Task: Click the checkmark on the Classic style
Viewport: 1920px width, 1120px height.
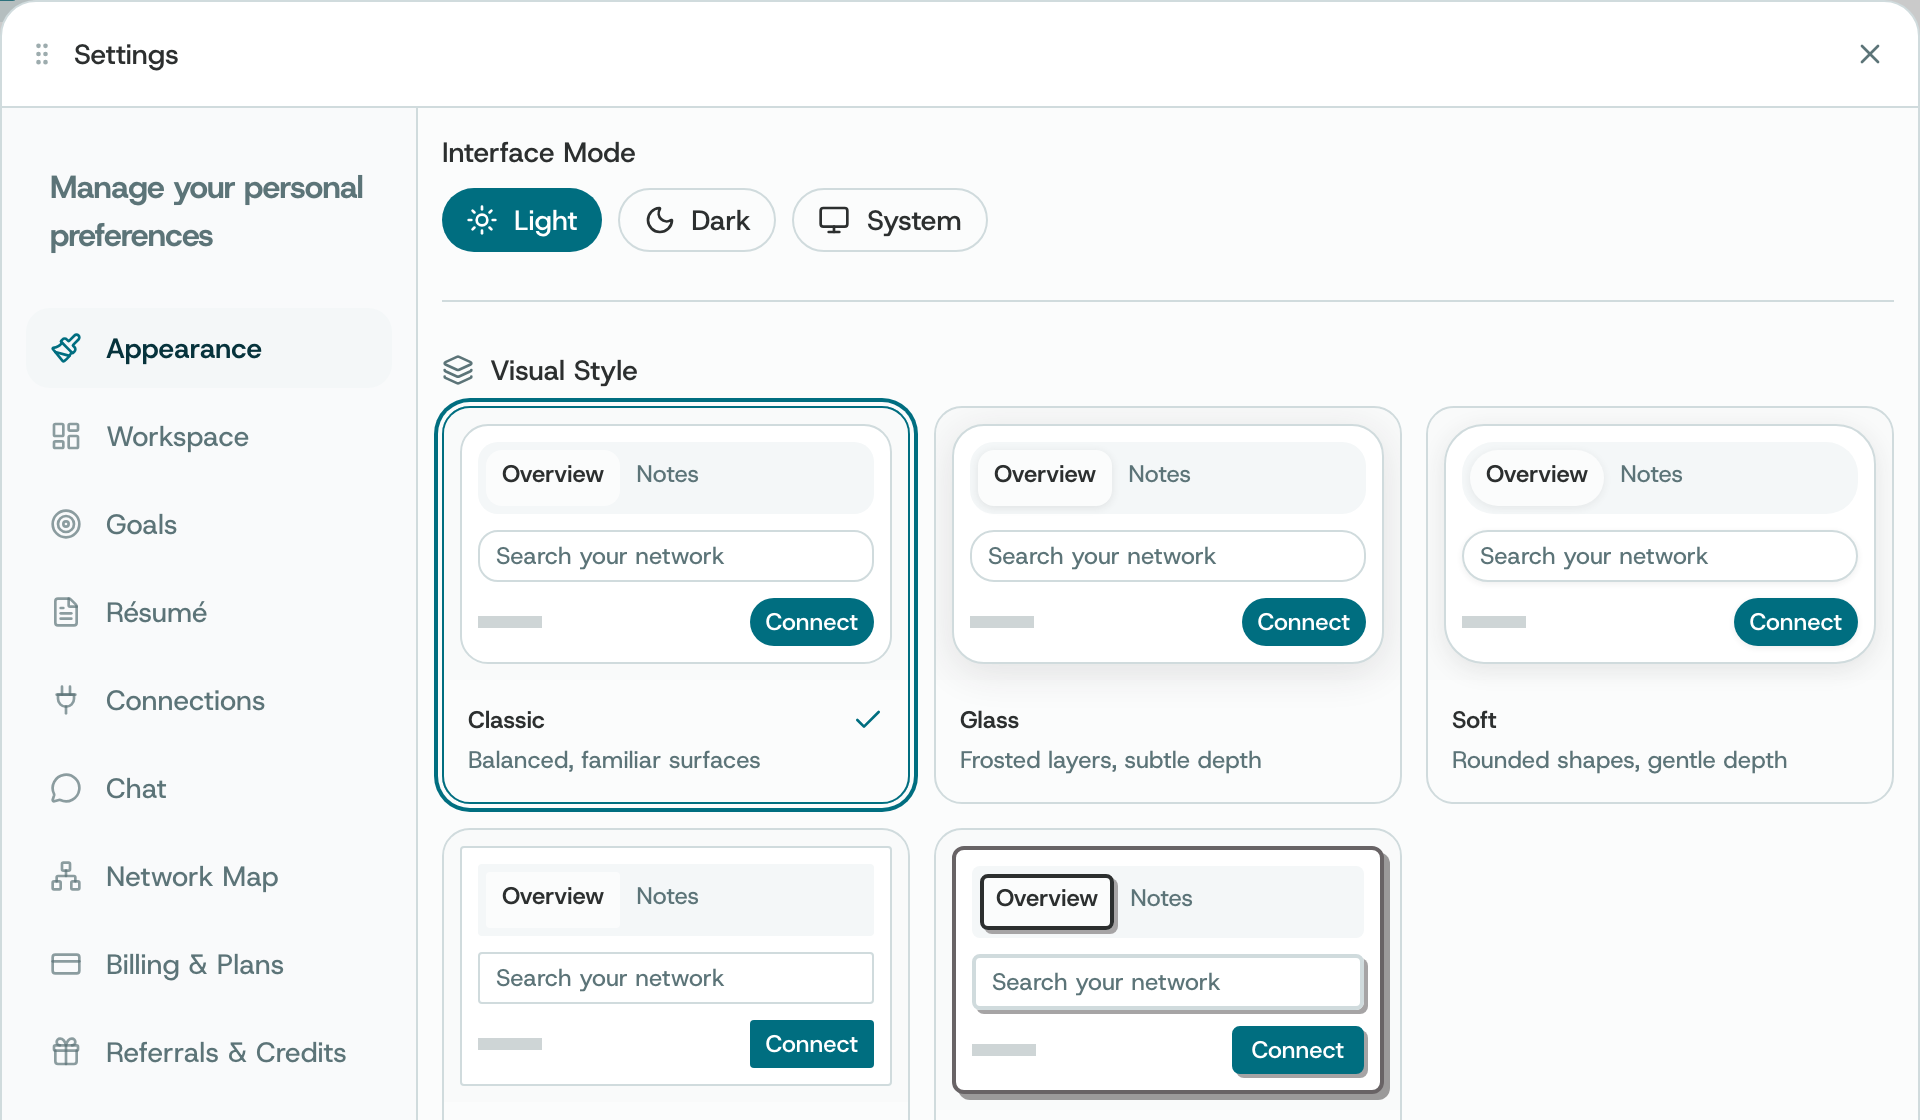Action: point(868,719)
